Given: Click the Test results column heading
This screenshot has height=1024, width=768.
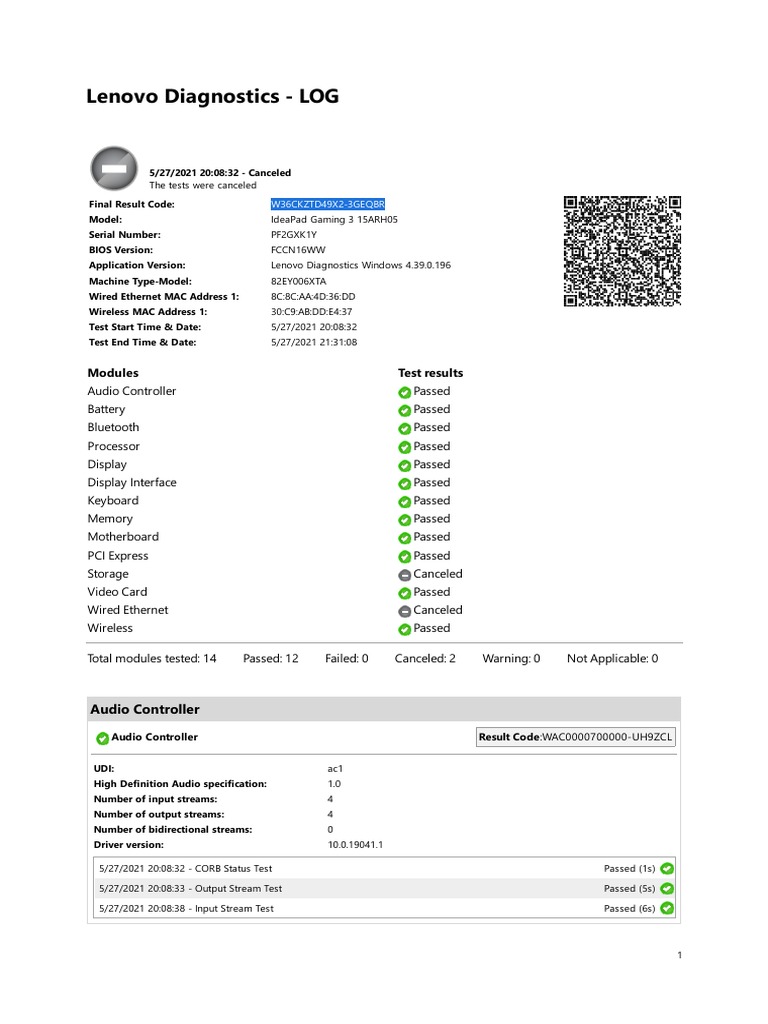Looking at the screenshot, I should pyautogui.click(x=430, y=373).
